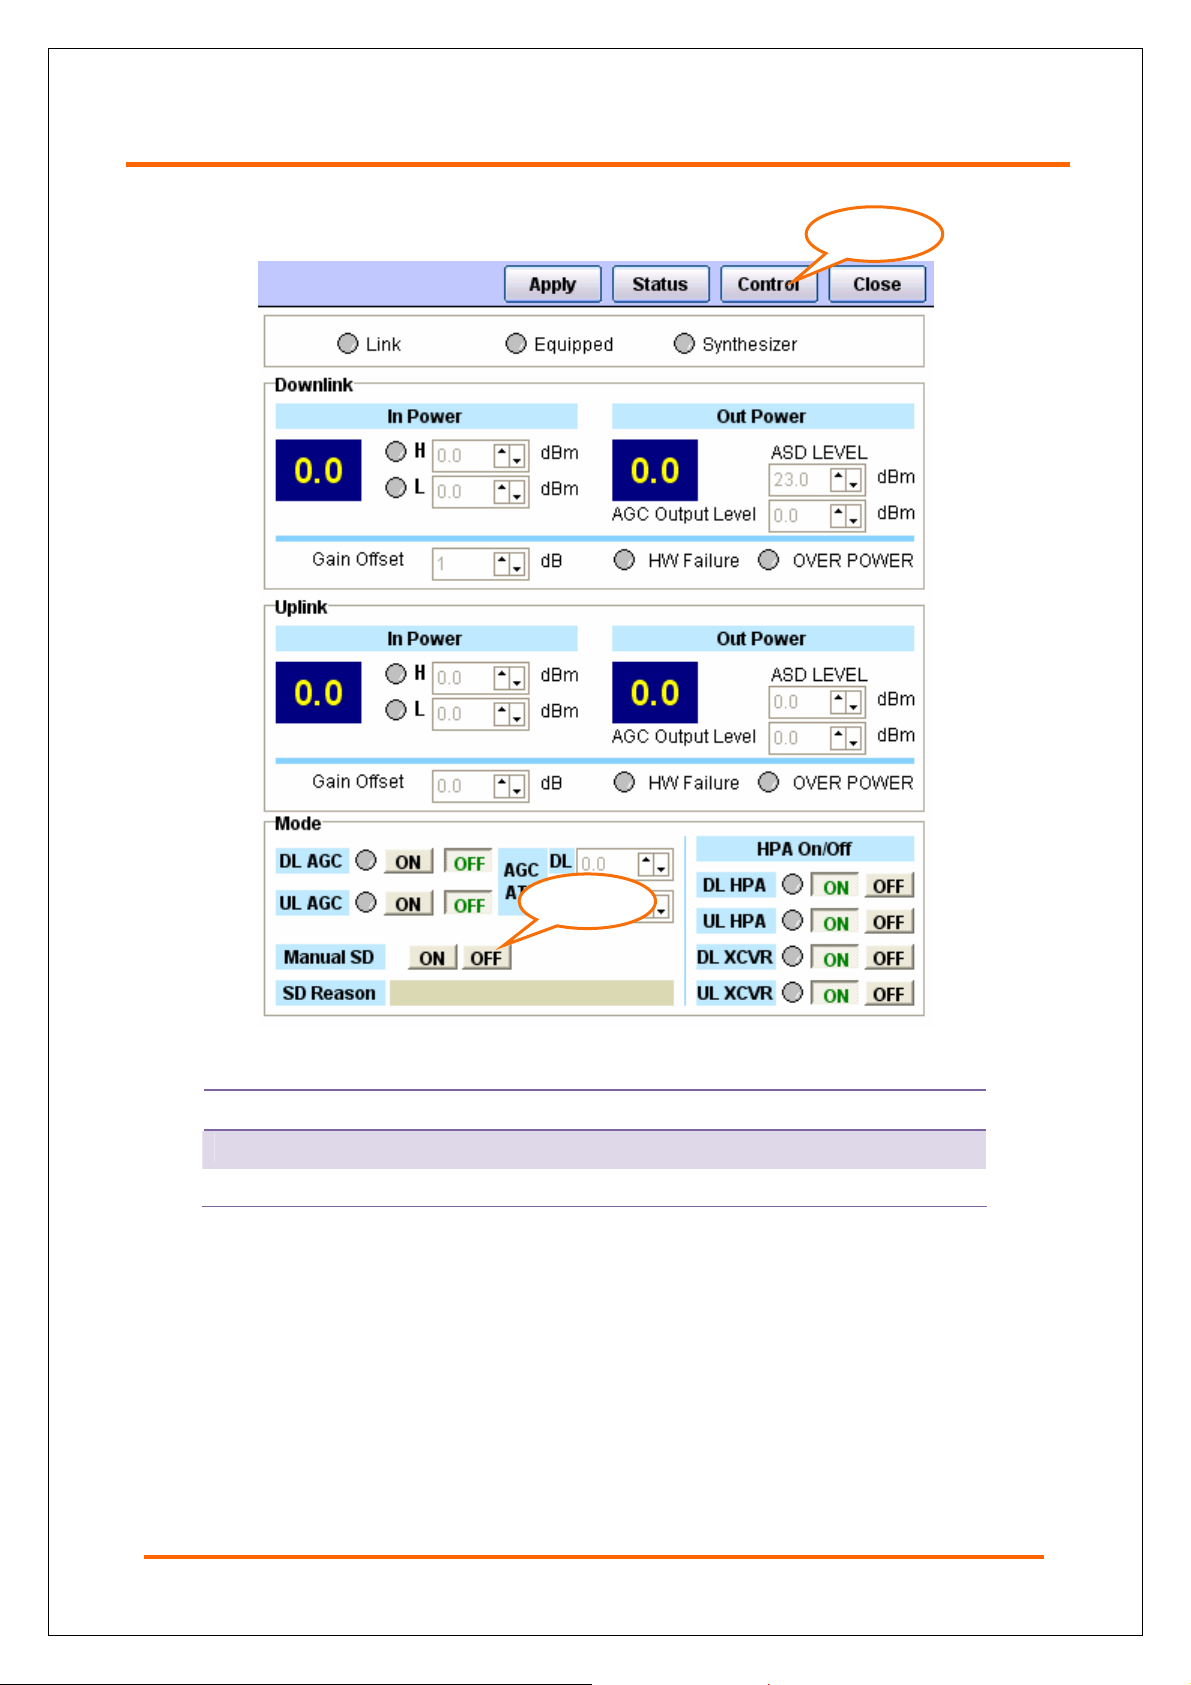Viewport: 1191px width, 1685px height.
Task: Select the Downlink In Power L radio
Action: [396, 488]
